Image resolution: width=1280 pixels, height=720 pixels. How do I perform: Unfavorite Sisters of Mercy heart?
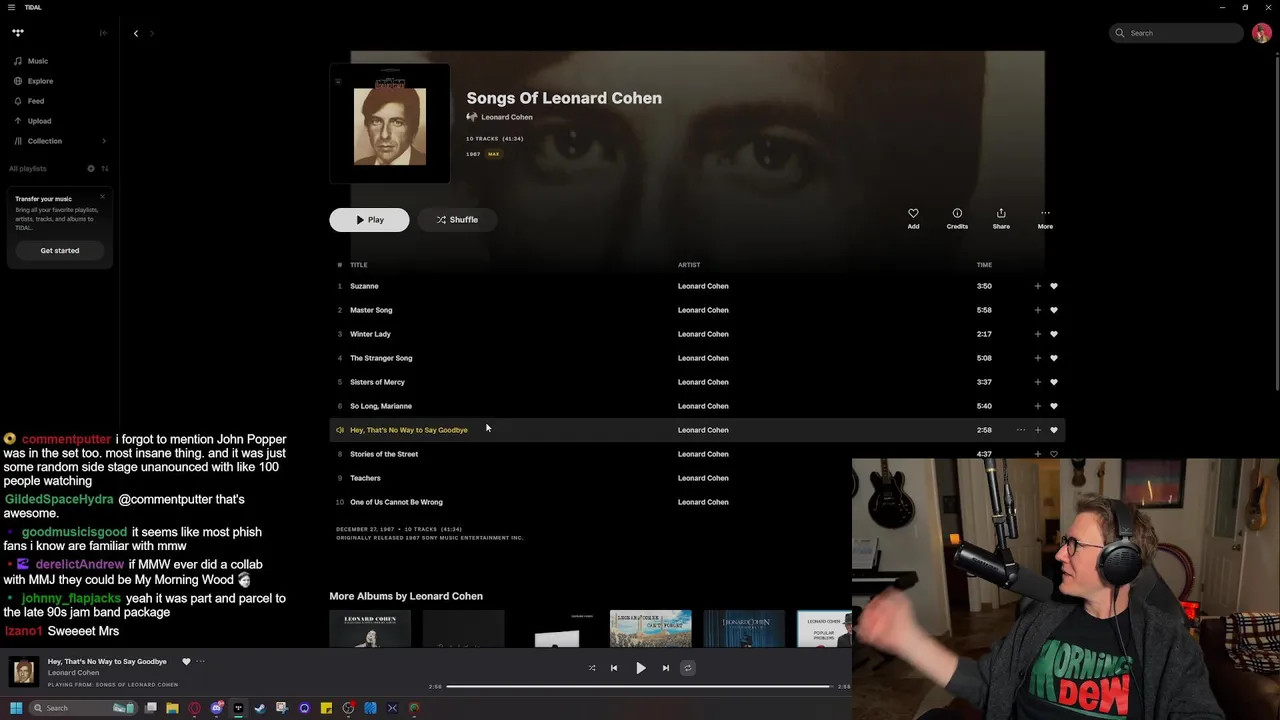click(1053, 382)
